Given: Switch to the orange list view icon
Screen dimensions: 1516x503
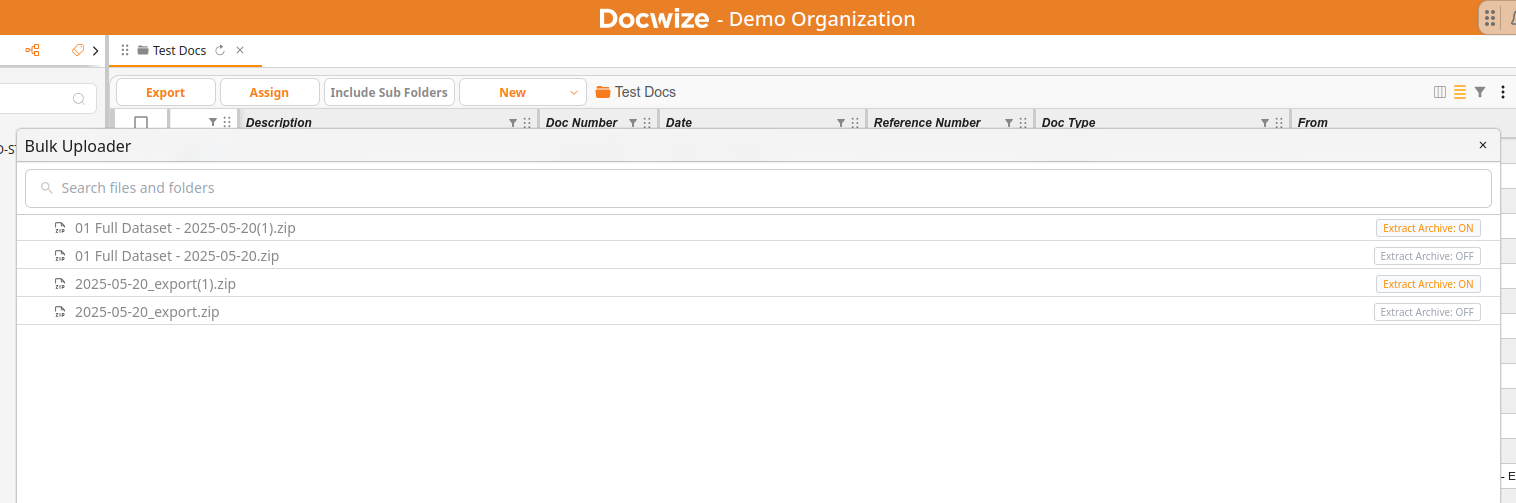Looking at the screenshot, I should pyautogui.click(x=1460, y=92).
